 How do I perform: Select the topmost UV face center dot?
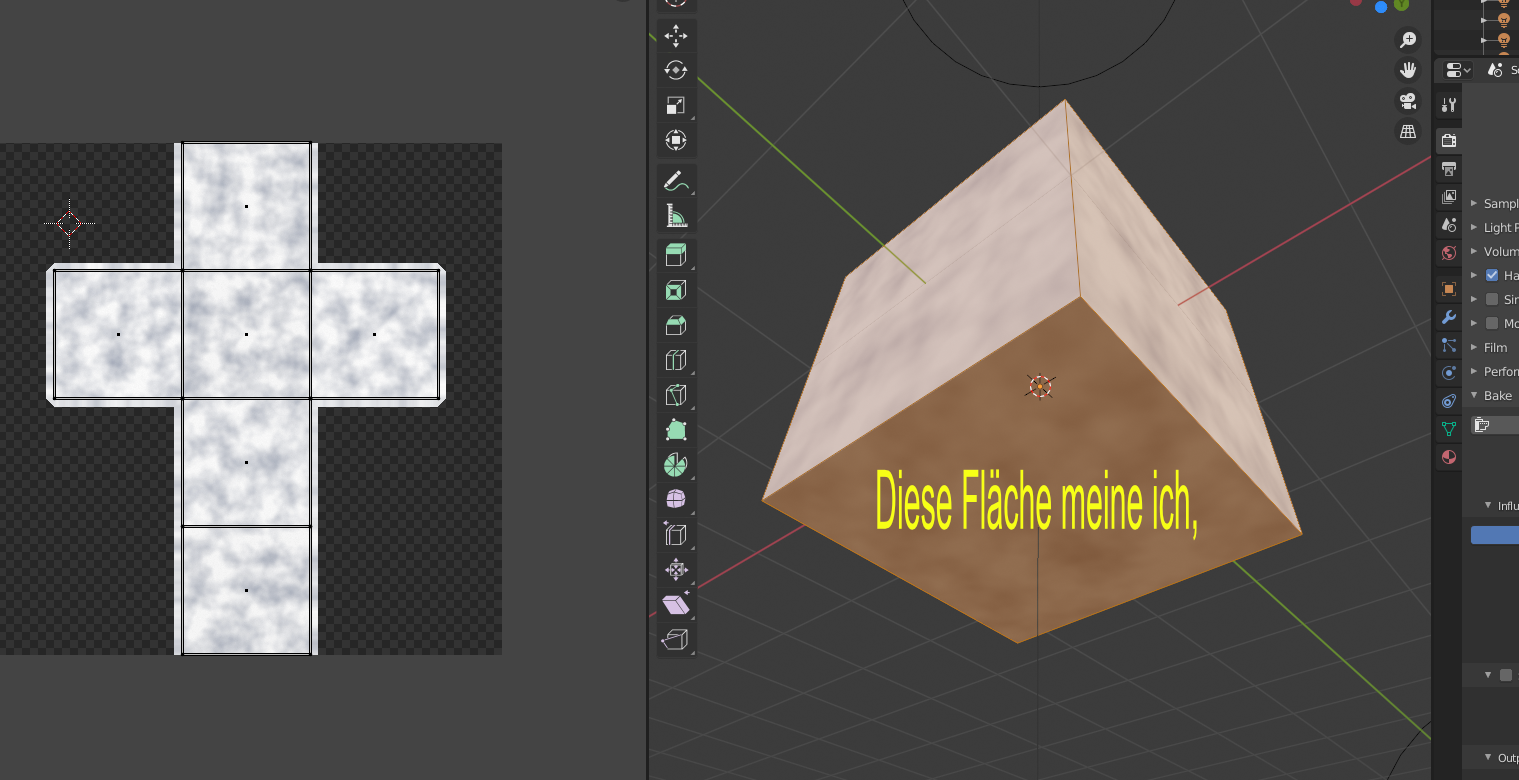click(246, 206)
